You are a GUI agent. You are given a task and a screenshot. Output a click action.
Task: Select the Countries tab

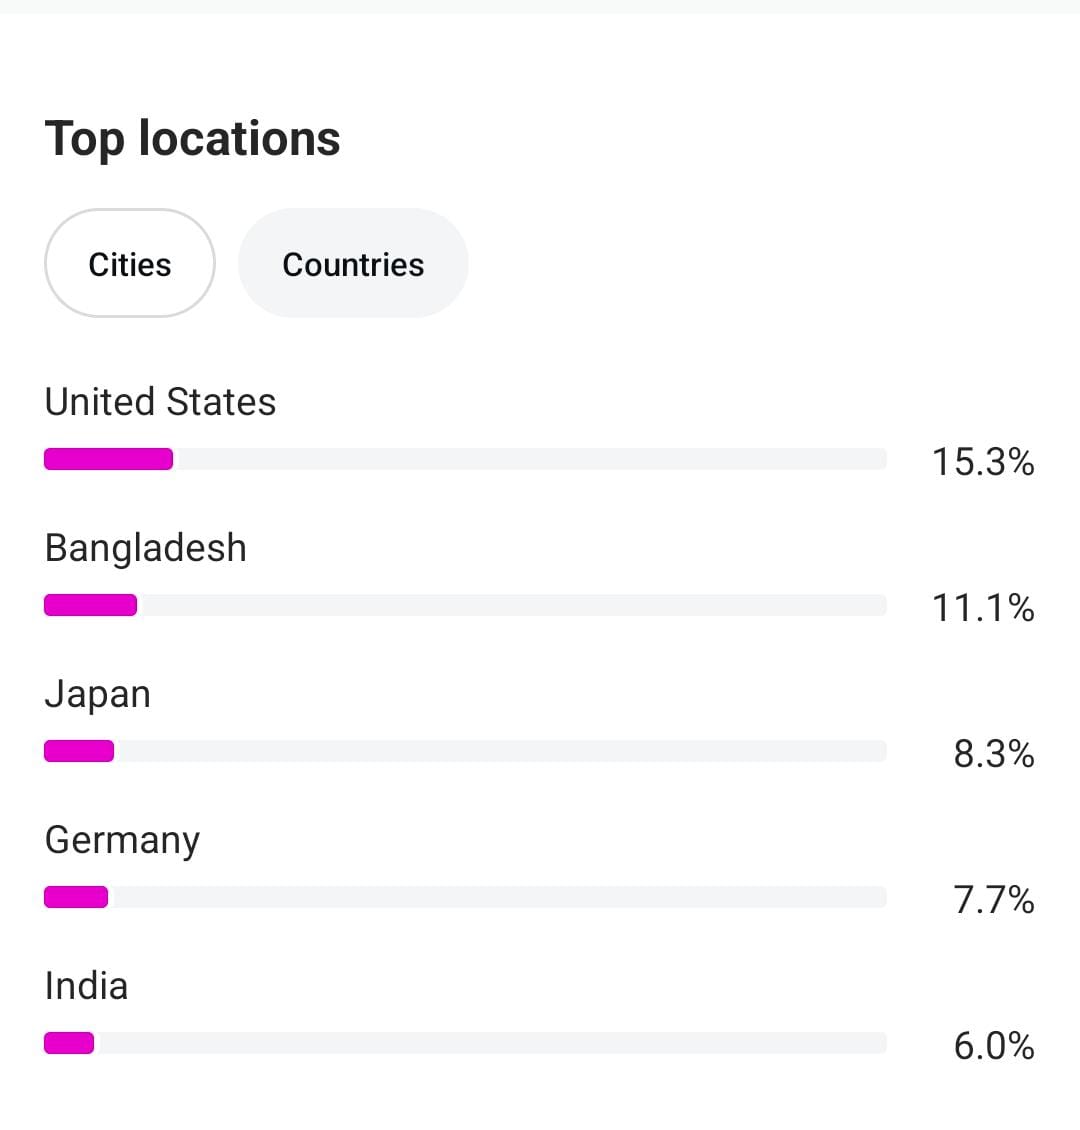coord(353,264)
